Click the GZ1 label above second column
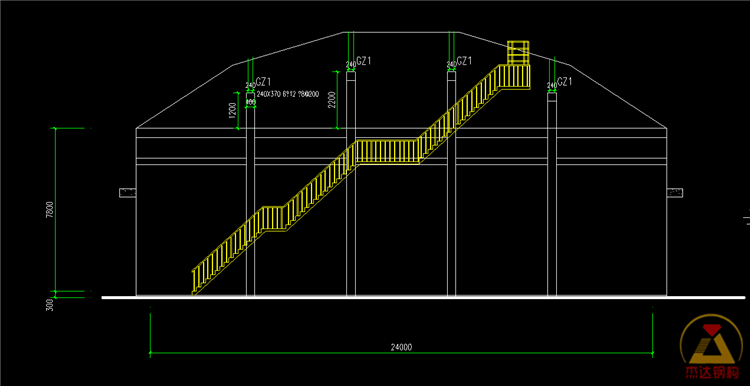 pos(364,61)
